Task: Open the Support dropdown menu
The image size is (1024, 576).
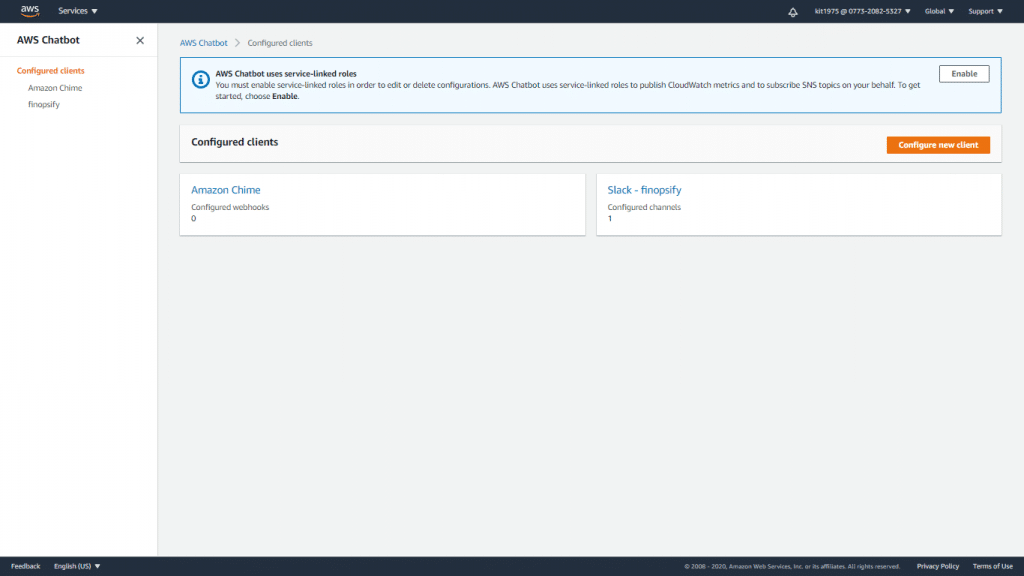Action: pos(985,11)
